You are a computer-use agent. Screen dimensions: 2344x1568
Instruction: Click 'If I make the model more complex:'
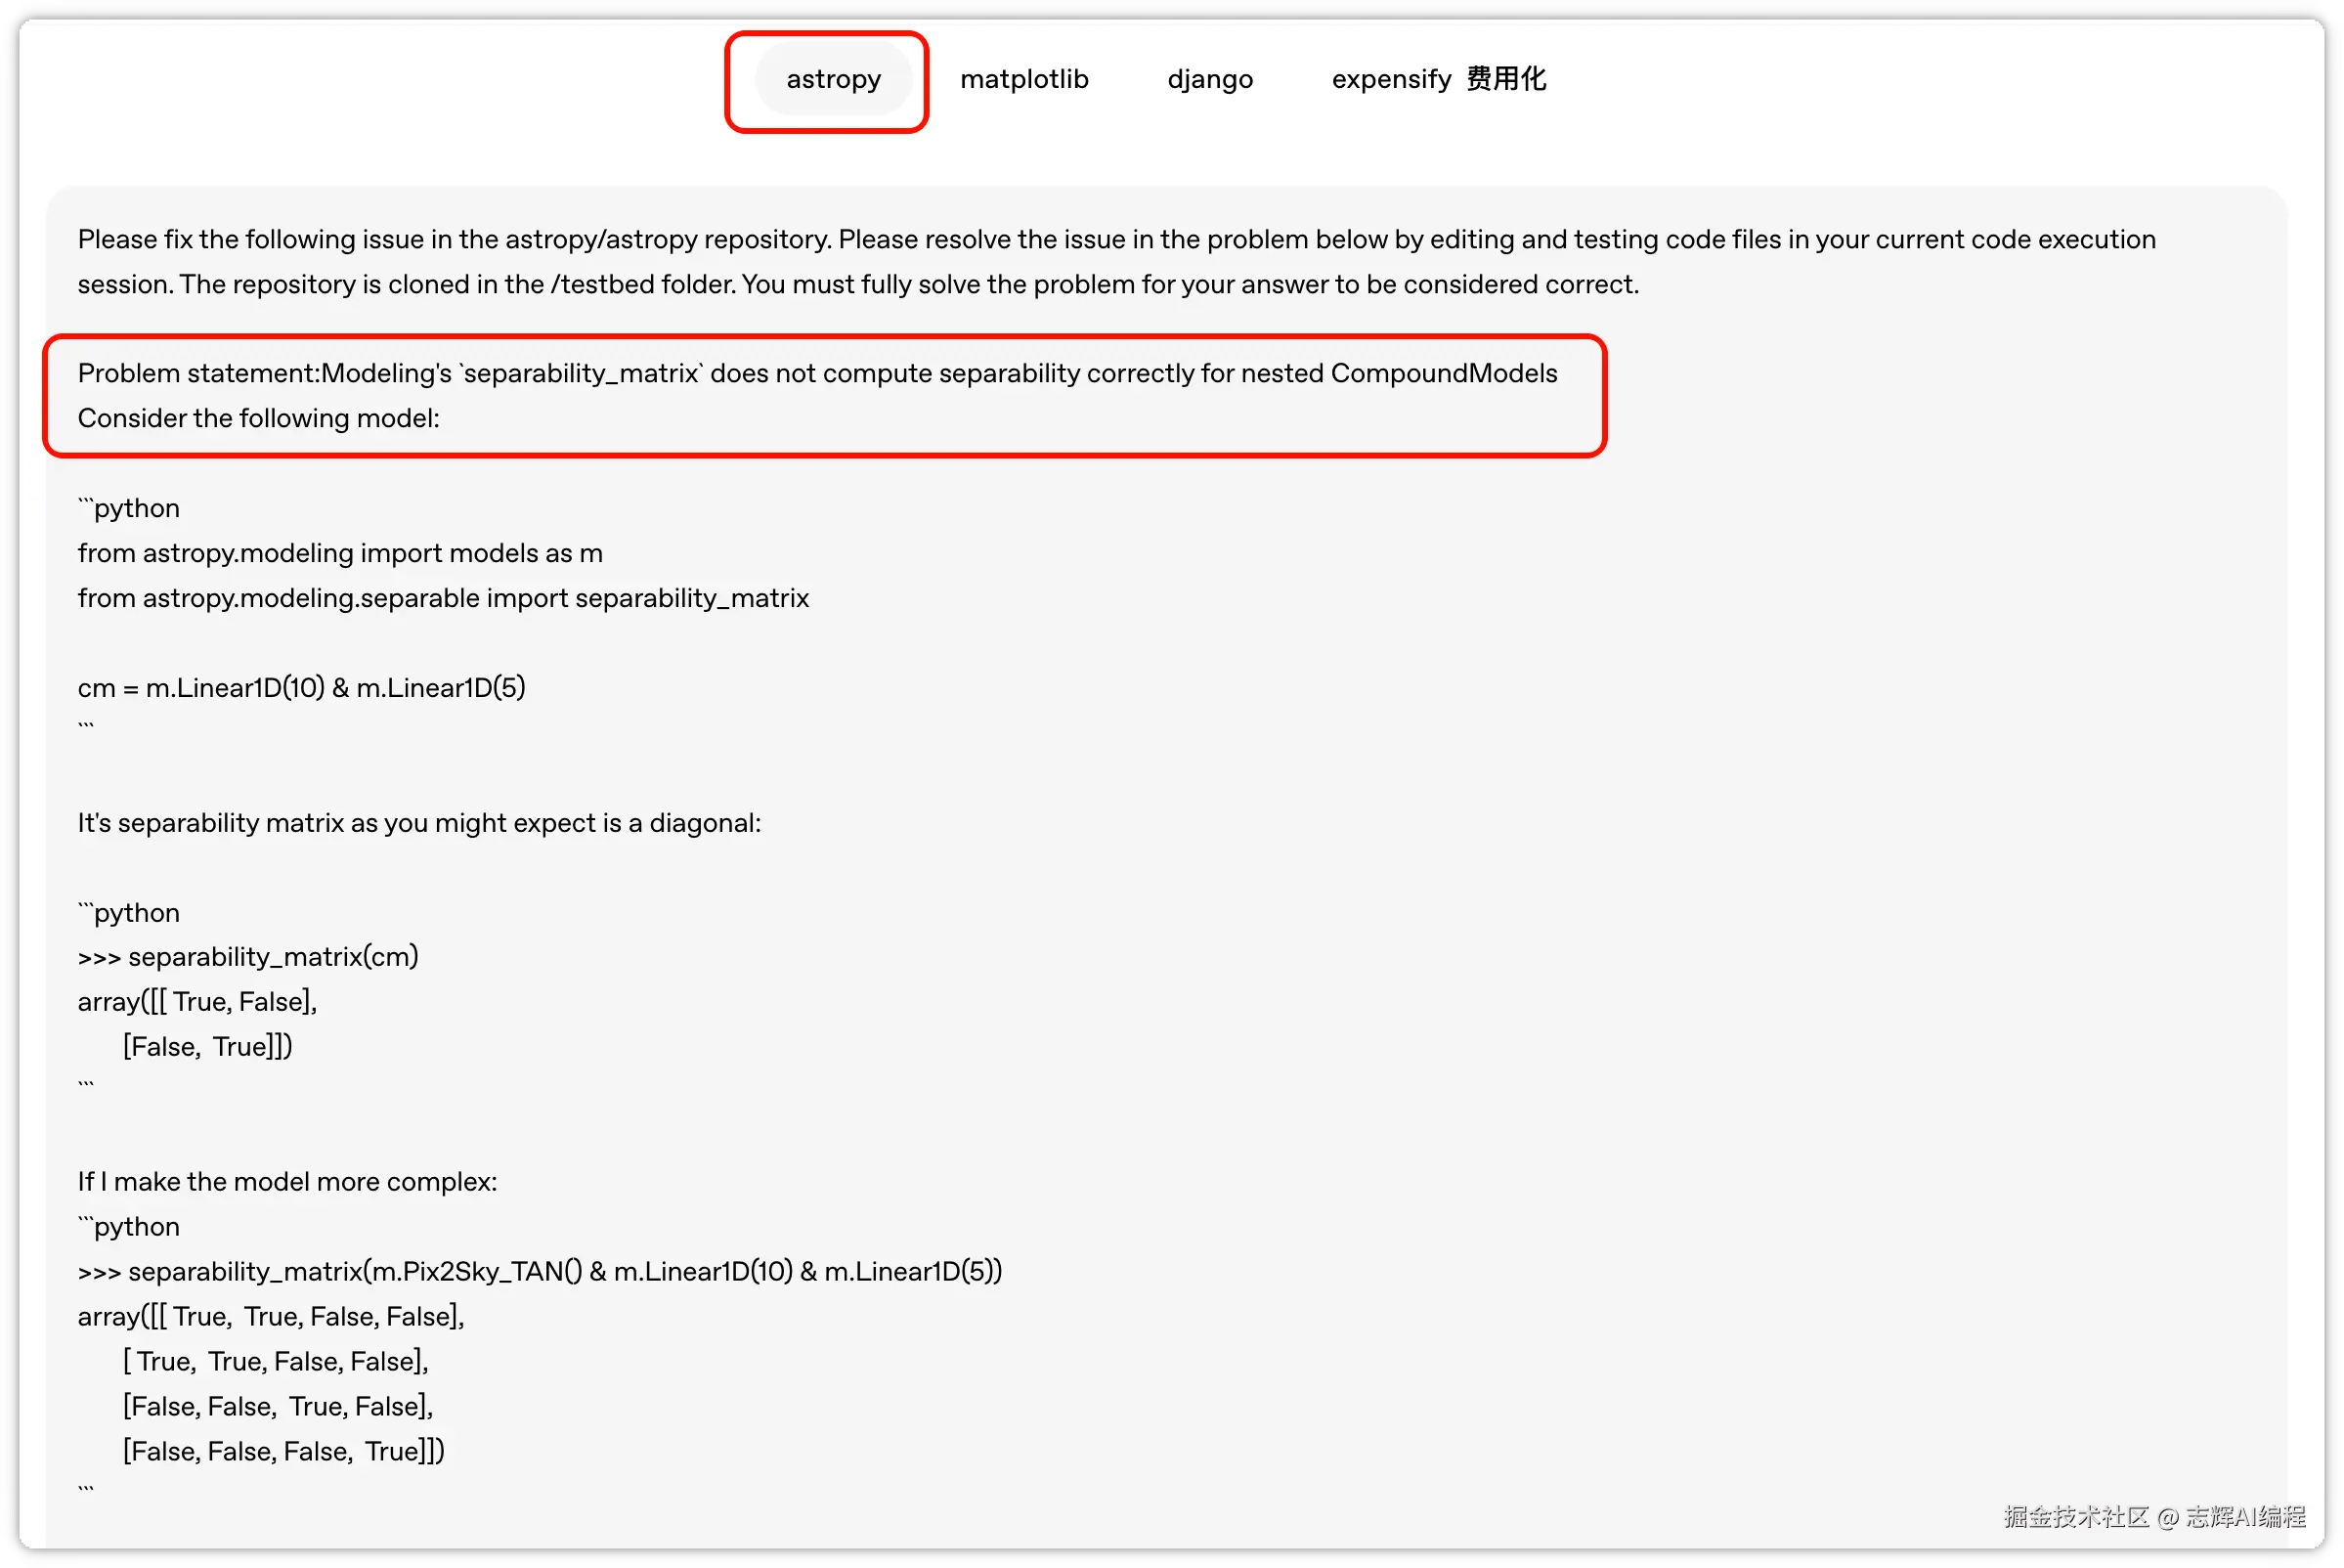287,1182
